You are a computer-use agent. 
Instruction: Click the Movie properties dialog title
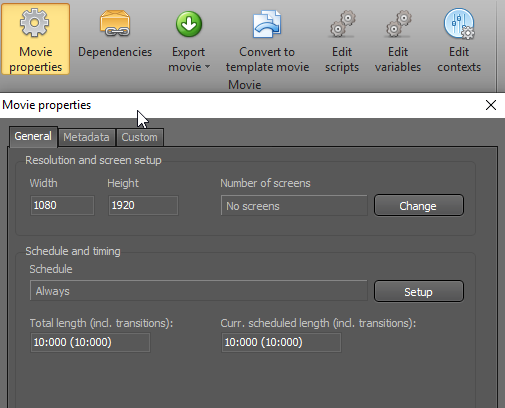coord(47,105)
